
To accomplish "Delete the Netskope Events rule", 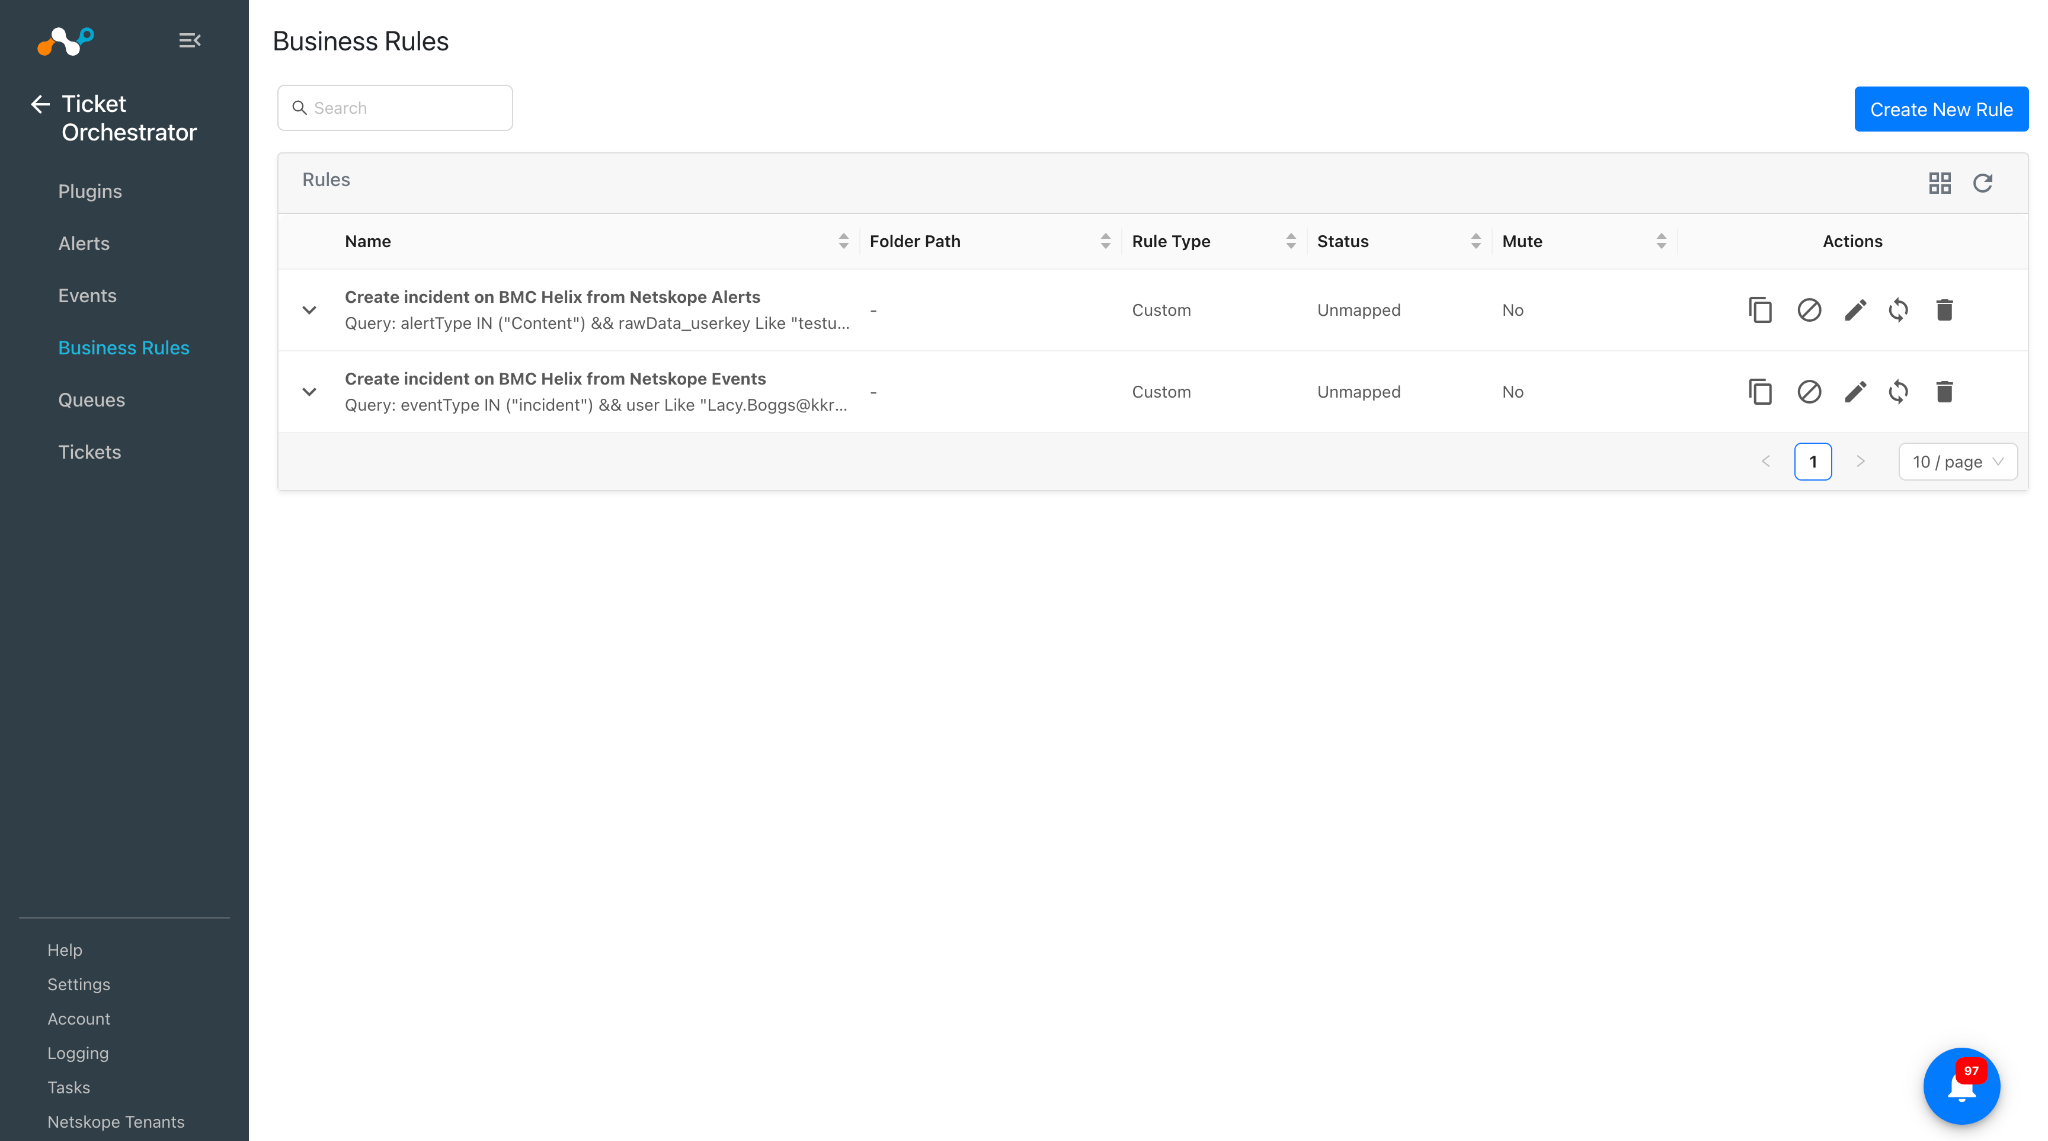I will tap(1944, 392).
